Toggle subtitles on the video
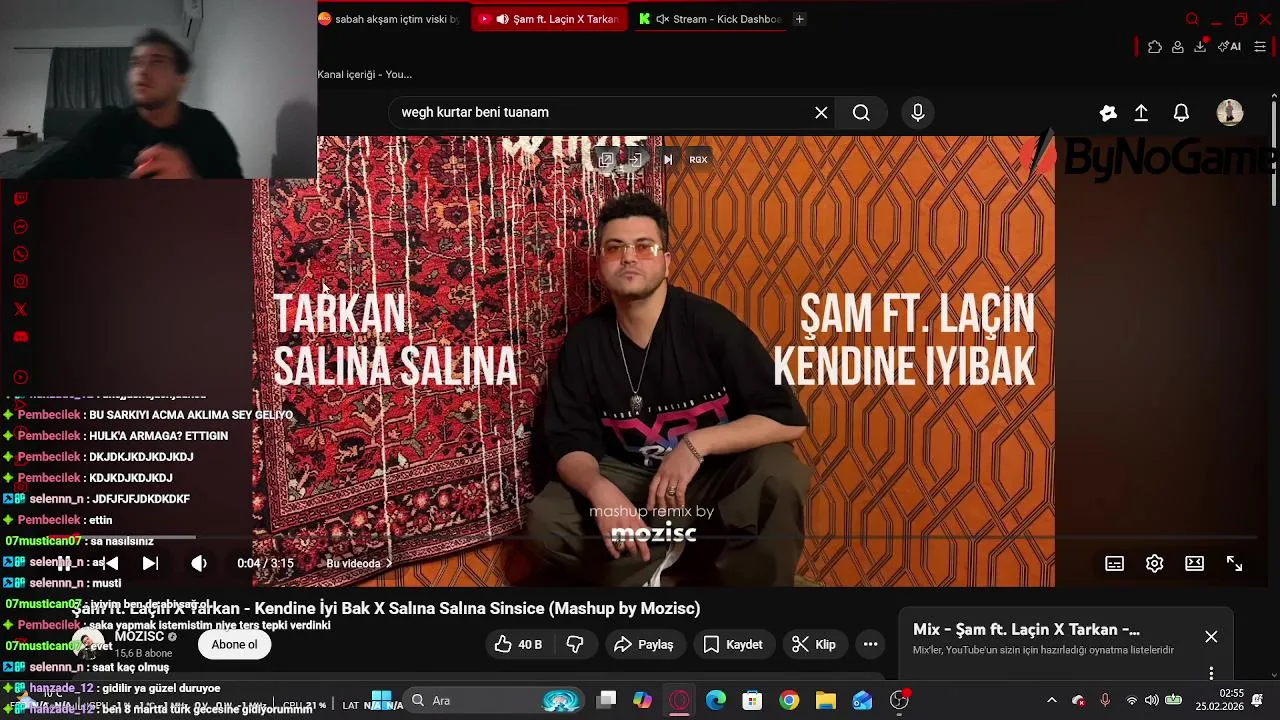This screenshot has height=720, width=1280. pos(1114,564)
